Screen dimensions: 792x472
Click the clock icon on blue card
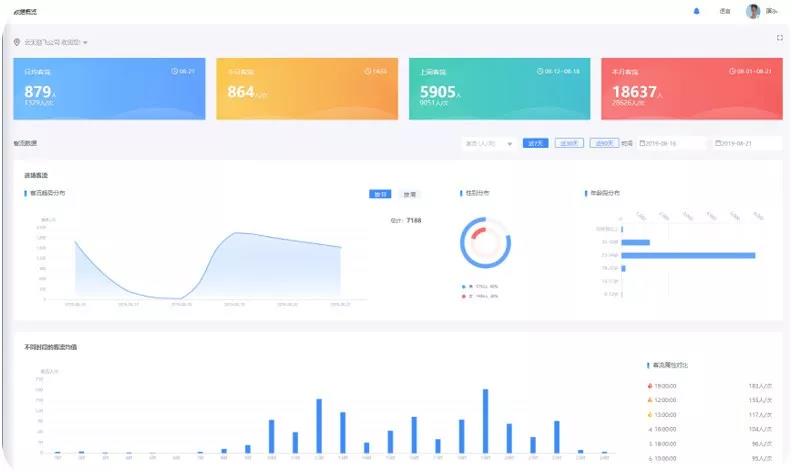click(175, 71)
